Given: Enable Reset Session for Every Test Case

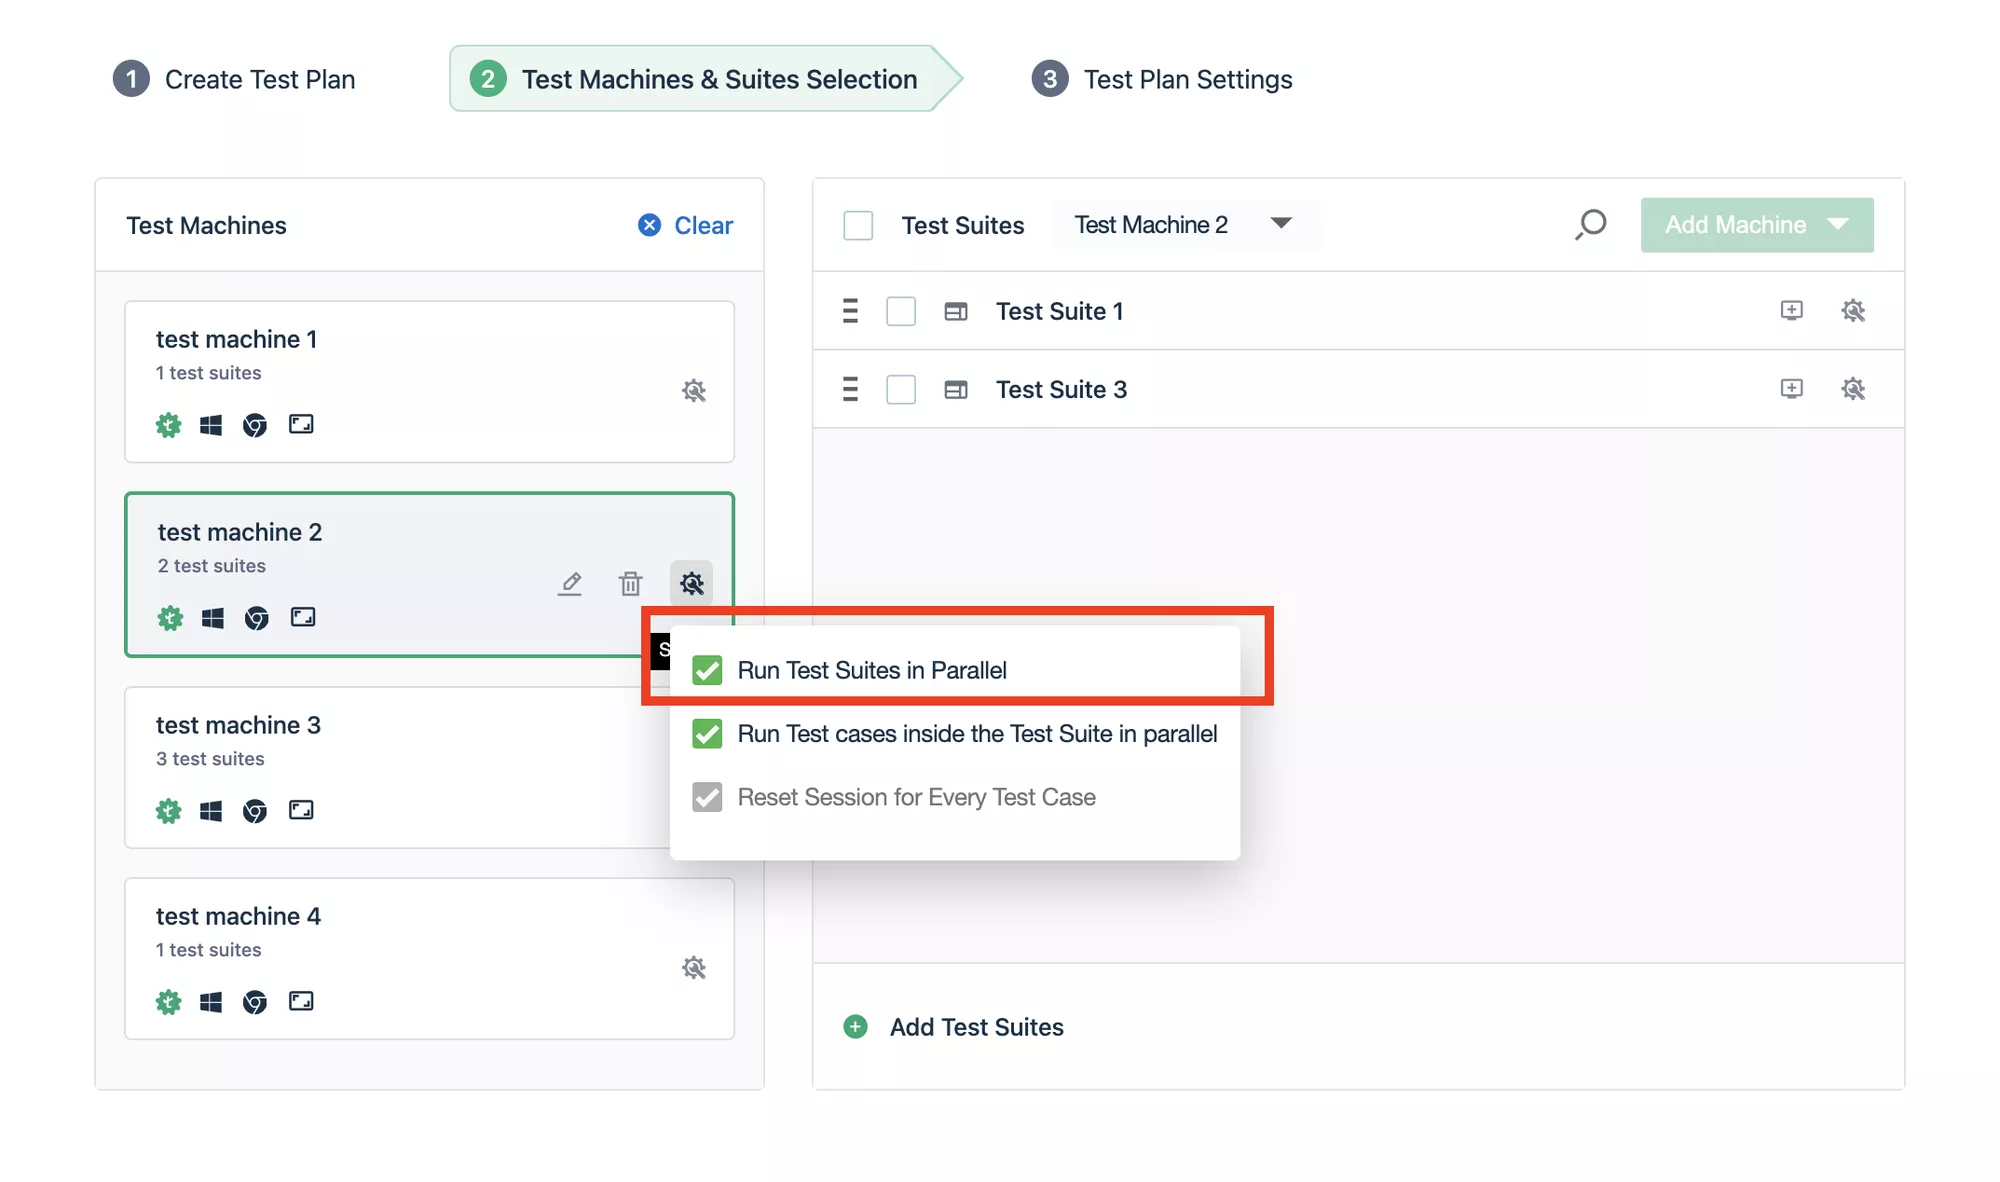Looking at the screenshot, I should (707, 796).
